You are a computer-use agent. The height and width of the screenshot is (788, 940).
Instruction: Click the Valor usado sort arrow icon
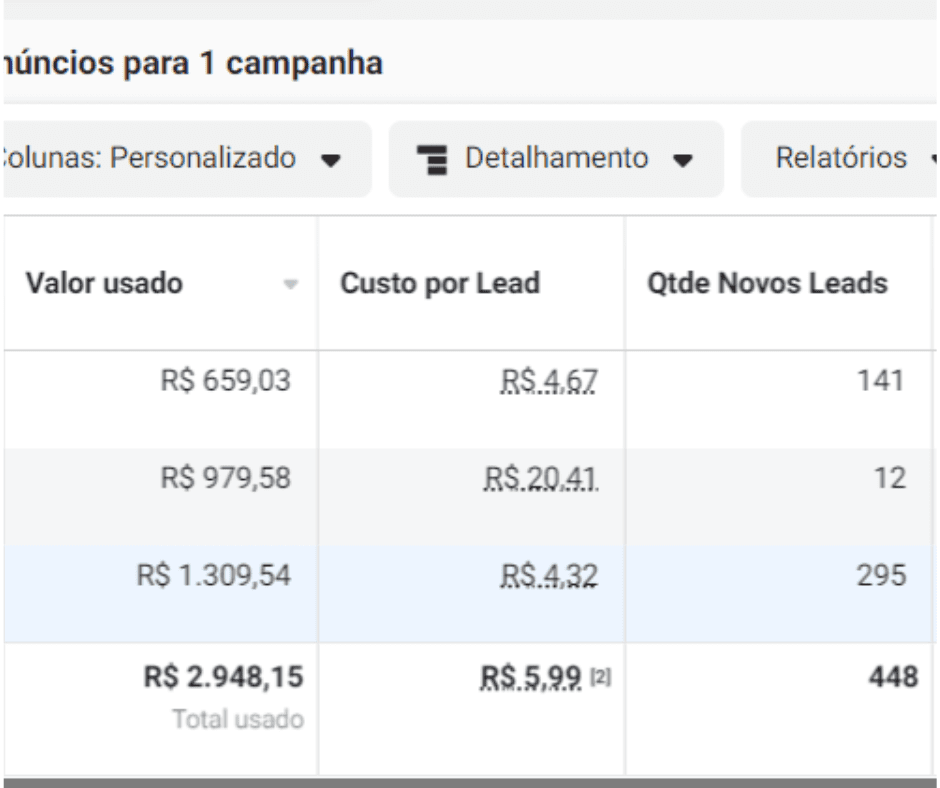pos(291,284)
